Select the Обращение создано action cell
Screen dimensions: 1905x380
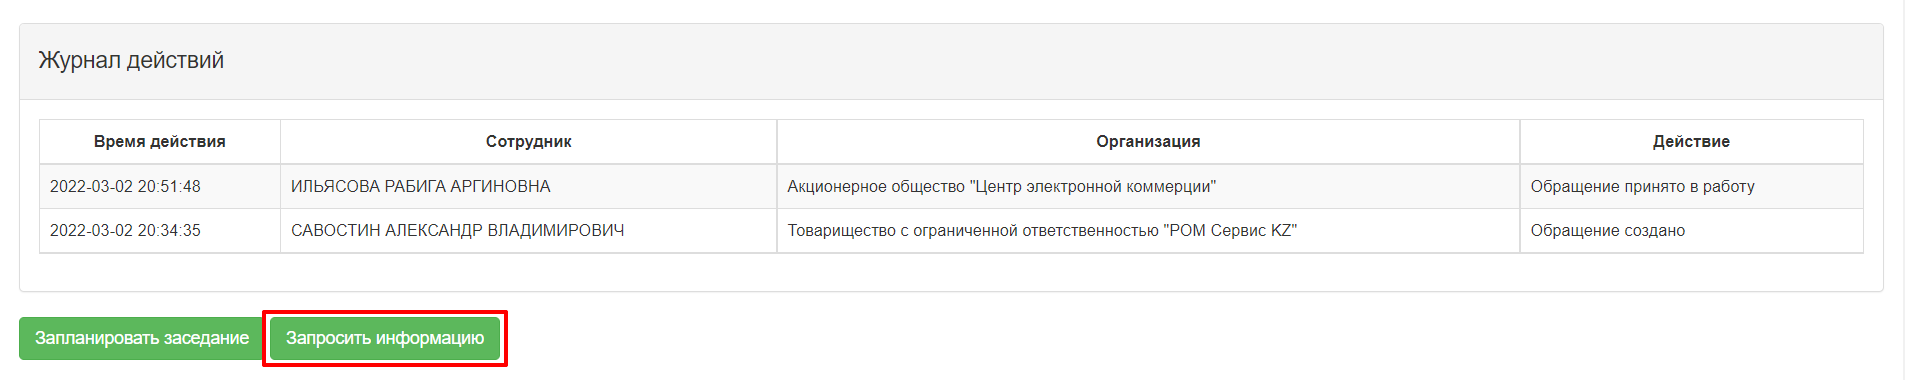pos(1691,231)
